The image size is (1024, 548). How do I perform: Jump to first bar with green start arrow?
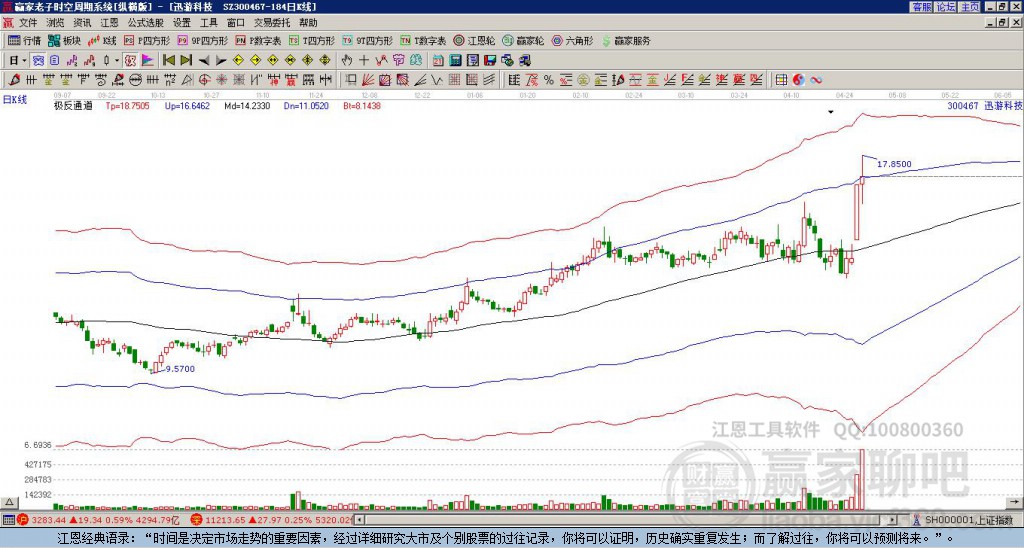pyautogui.click(x=168, y=61)
